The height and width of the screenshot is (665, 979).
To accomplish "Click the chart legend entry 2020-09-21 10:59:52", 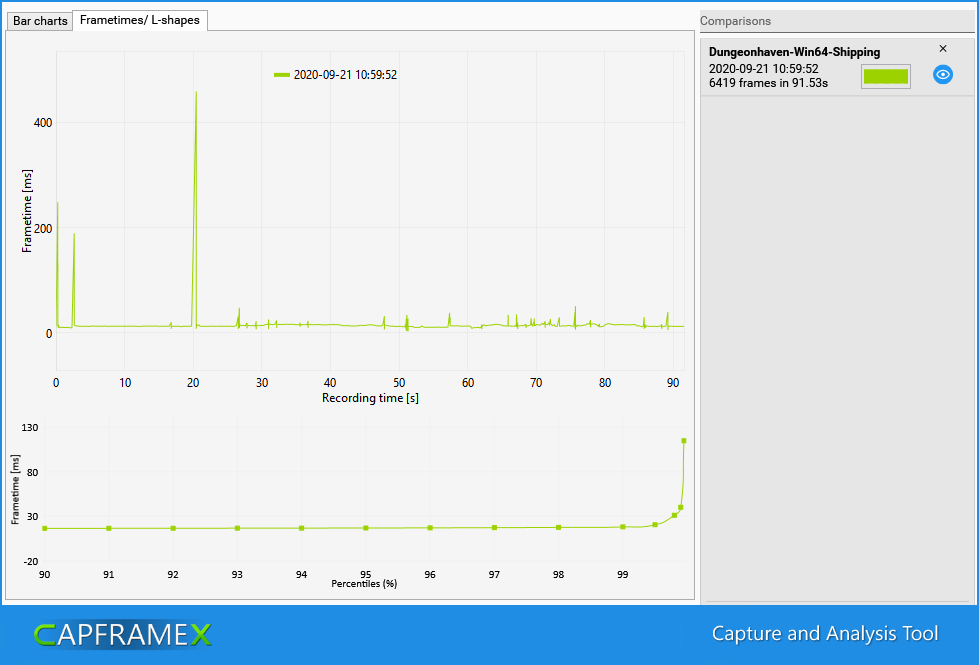I will tap(336, 75).
